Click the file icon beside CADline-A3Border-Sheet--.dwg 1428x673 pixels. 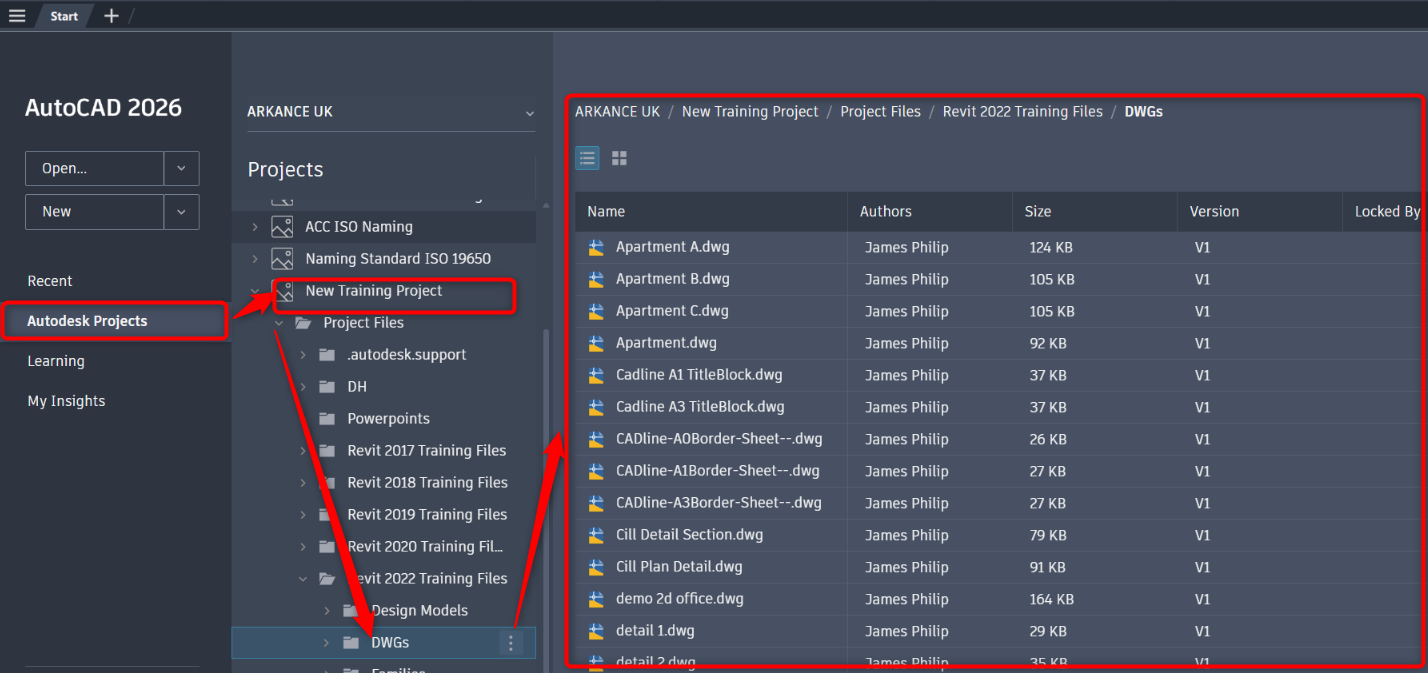pos(597,503)
